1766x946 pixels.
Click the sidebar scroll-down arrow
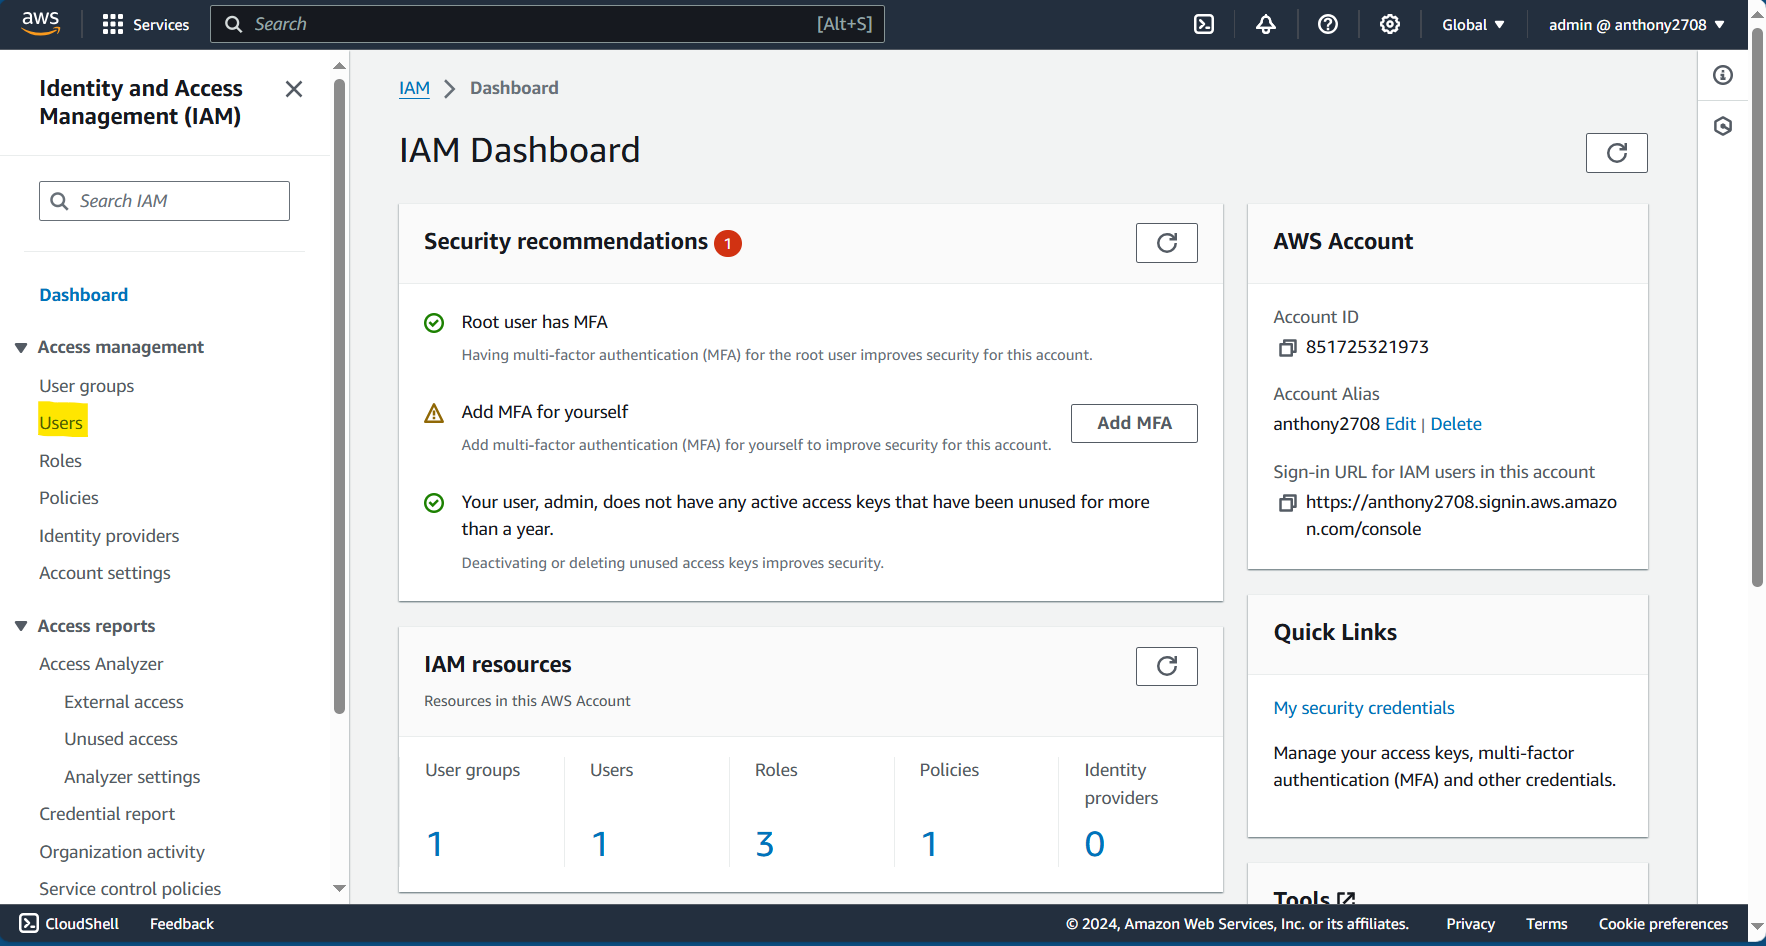point(339,888)
